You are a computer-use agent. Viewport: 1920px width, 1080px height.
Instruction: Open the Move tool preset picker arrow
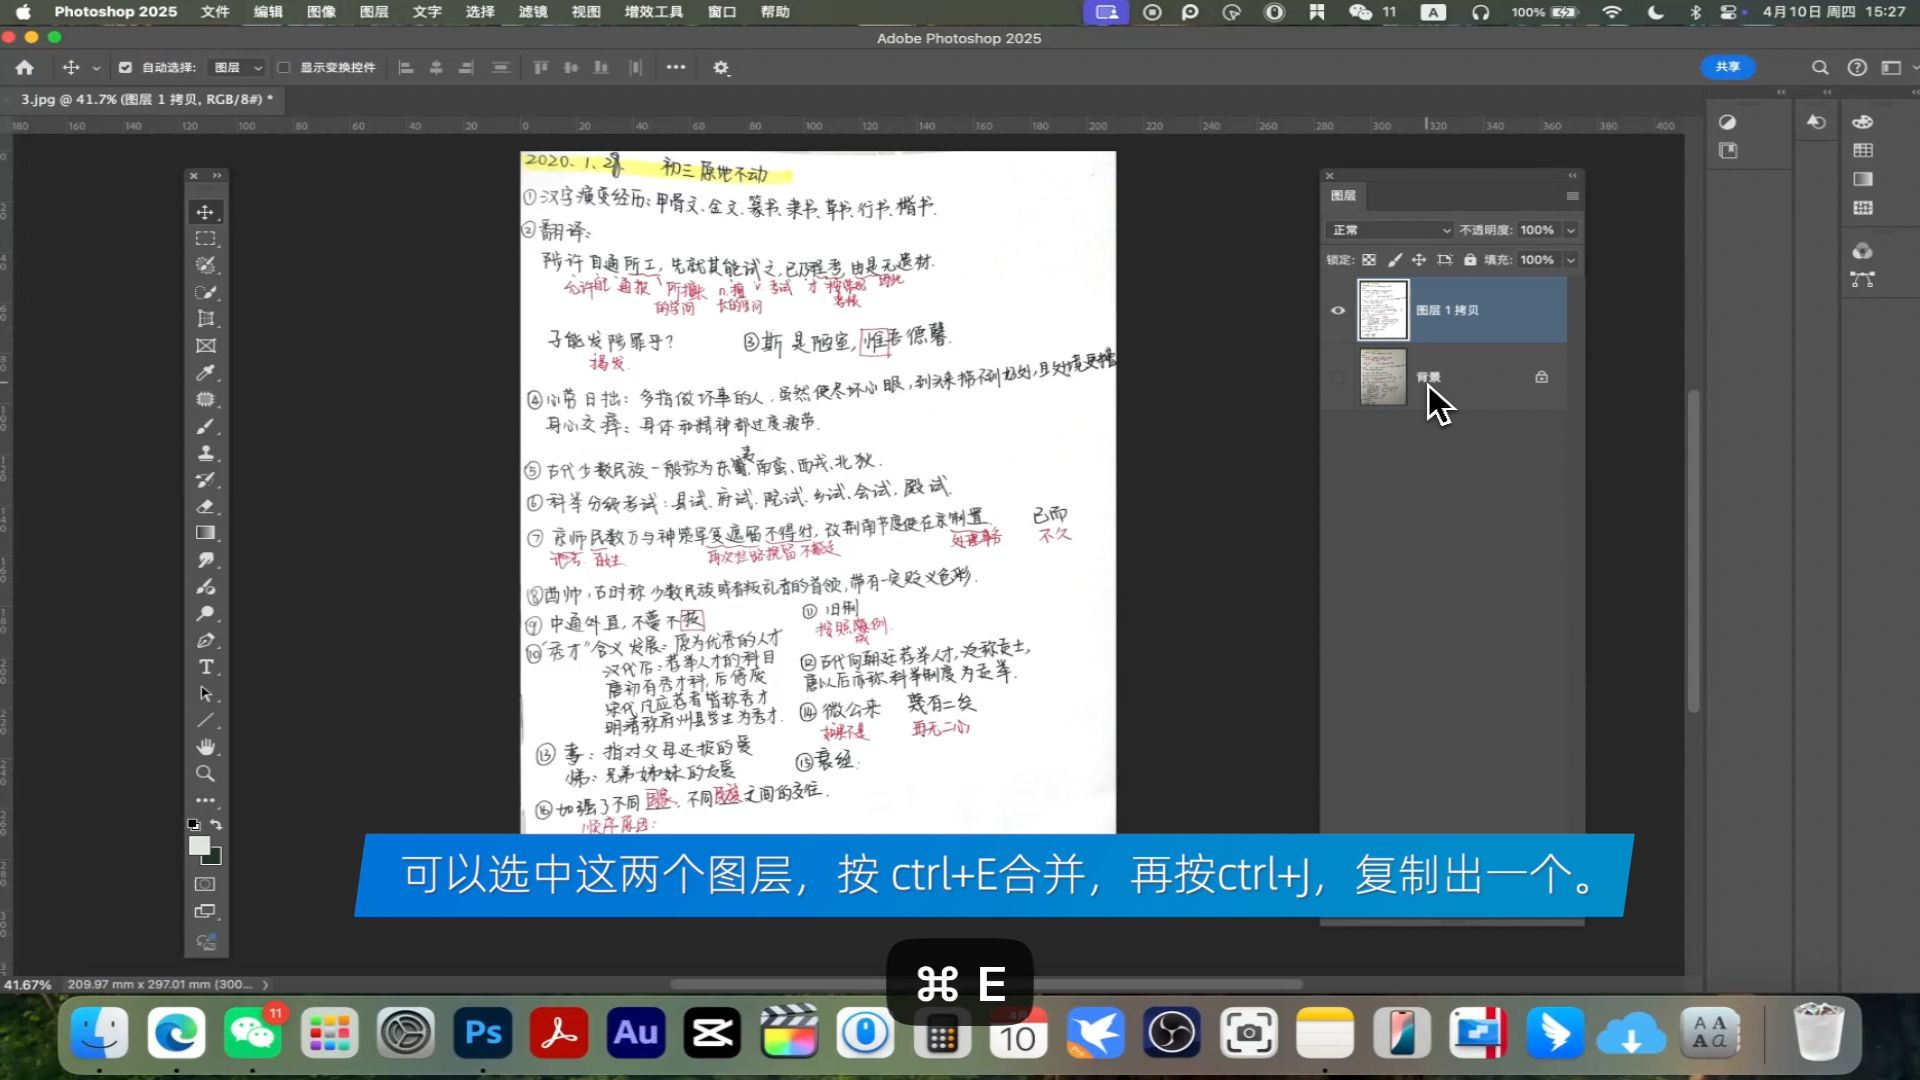(96, 68)
